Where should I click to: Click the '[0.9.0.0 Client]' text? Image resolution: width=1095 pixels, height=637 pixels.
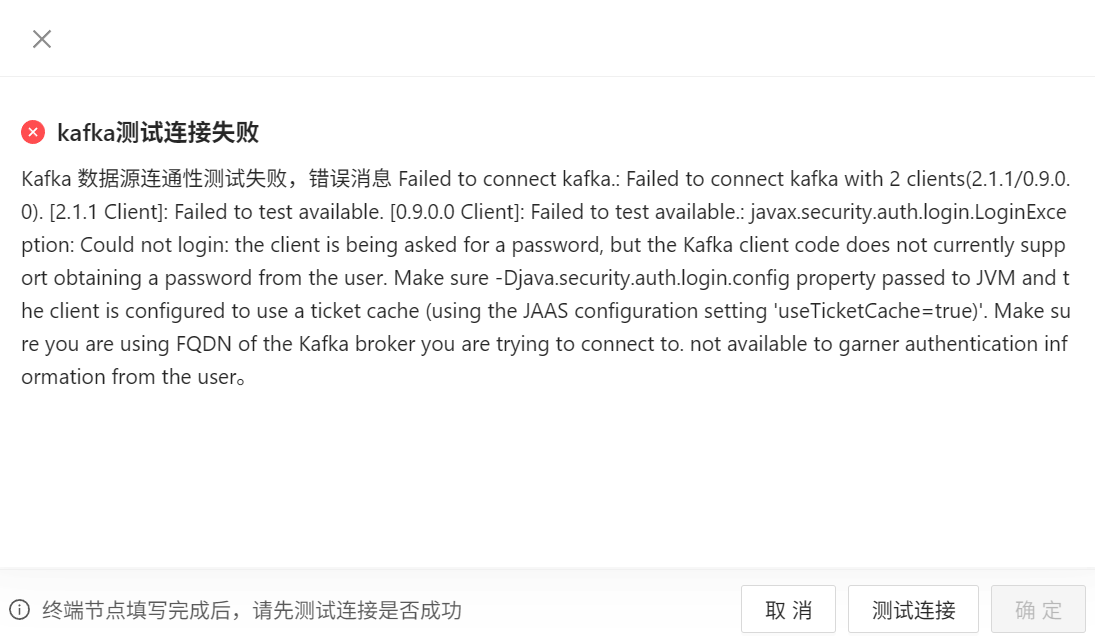[x=457, y=212]
